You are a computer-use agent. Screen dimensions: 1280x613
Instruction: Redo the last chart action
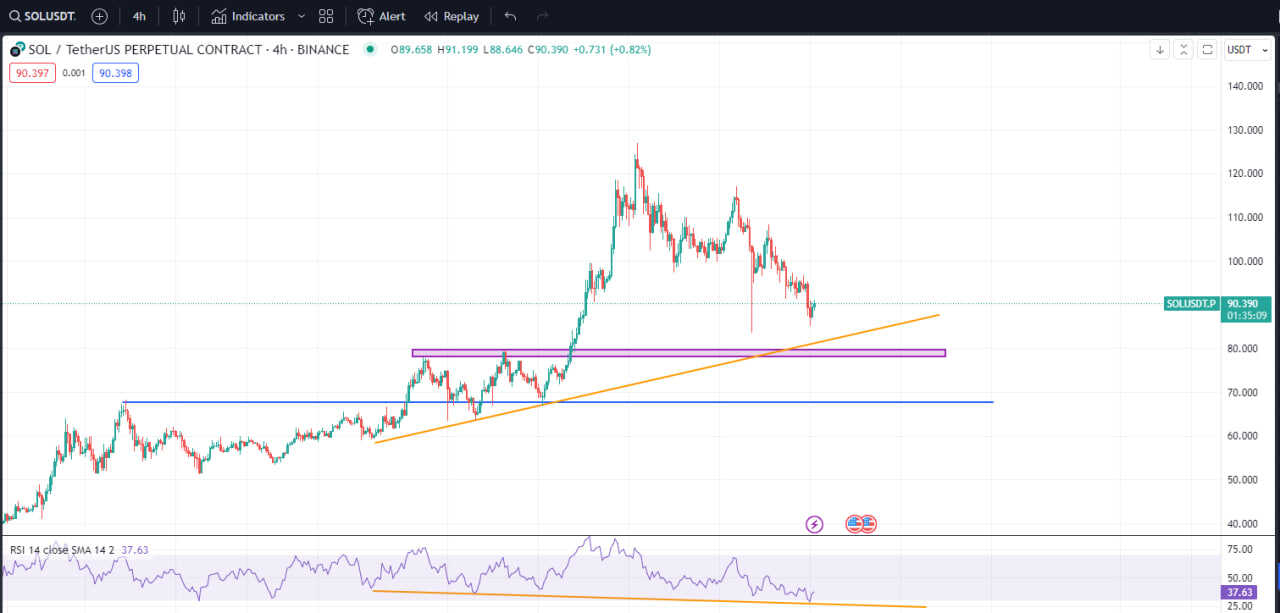(x=542, y=16)
